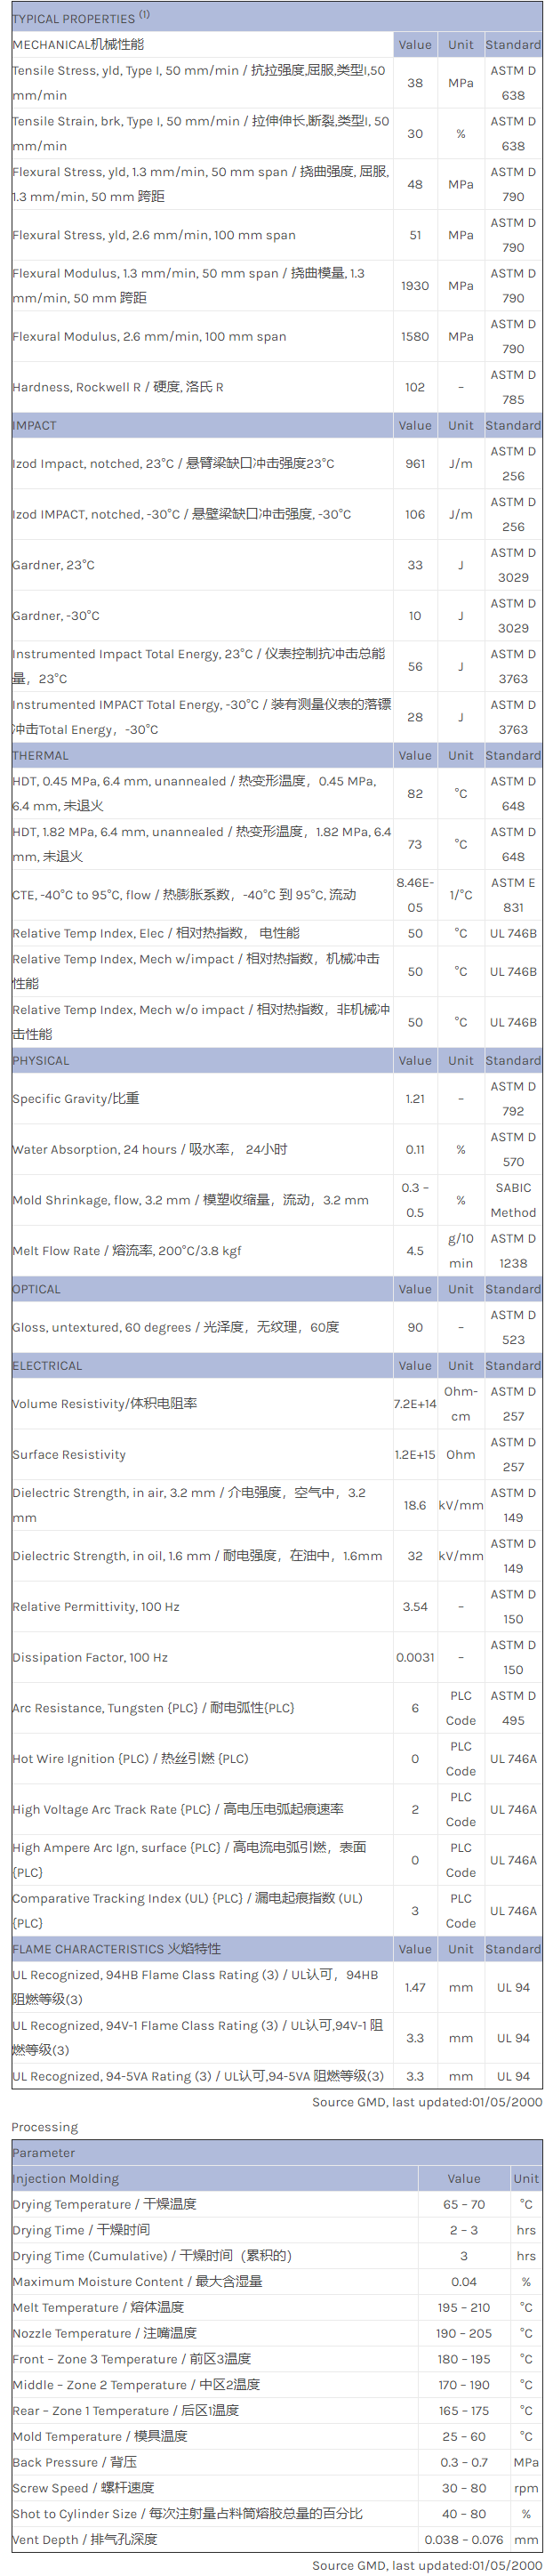545x2576 pixels.
Task: Select the FLAME CHARACTERISTICS section header
Action: pos(116,1949)
